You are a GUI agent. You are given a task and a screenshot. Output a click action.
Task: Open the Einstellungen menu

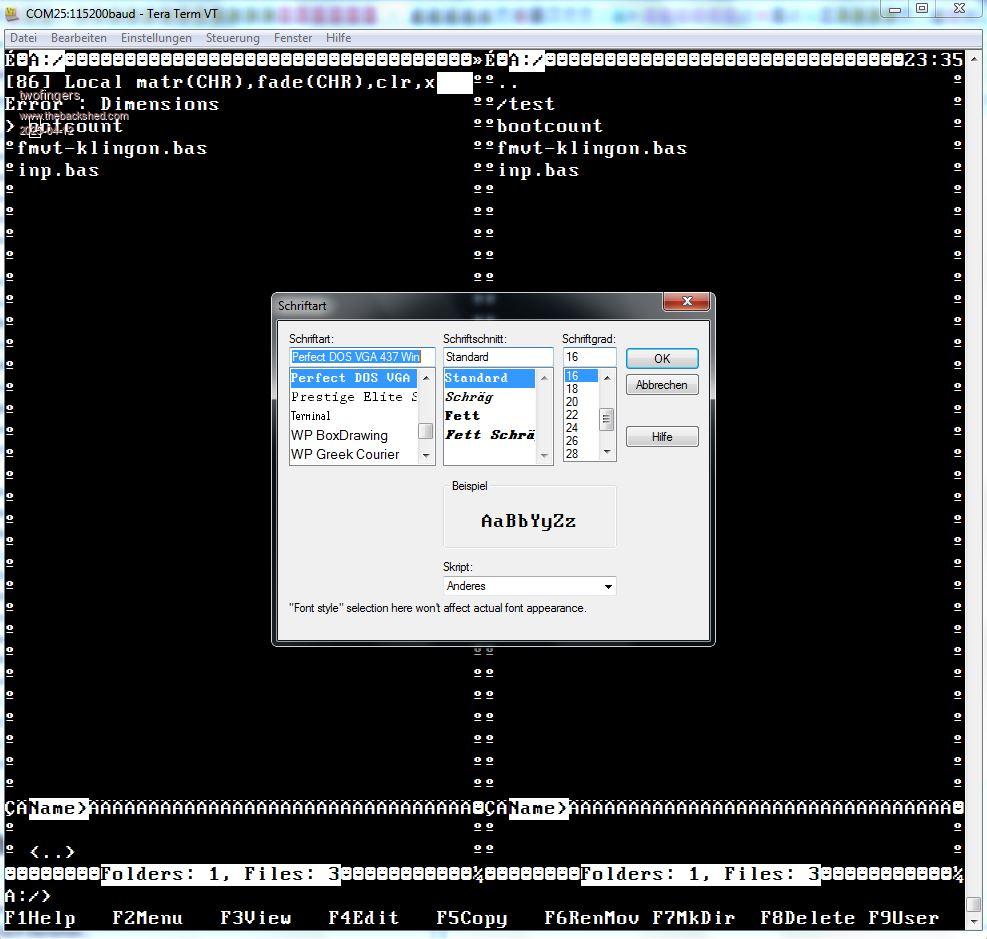156,38
